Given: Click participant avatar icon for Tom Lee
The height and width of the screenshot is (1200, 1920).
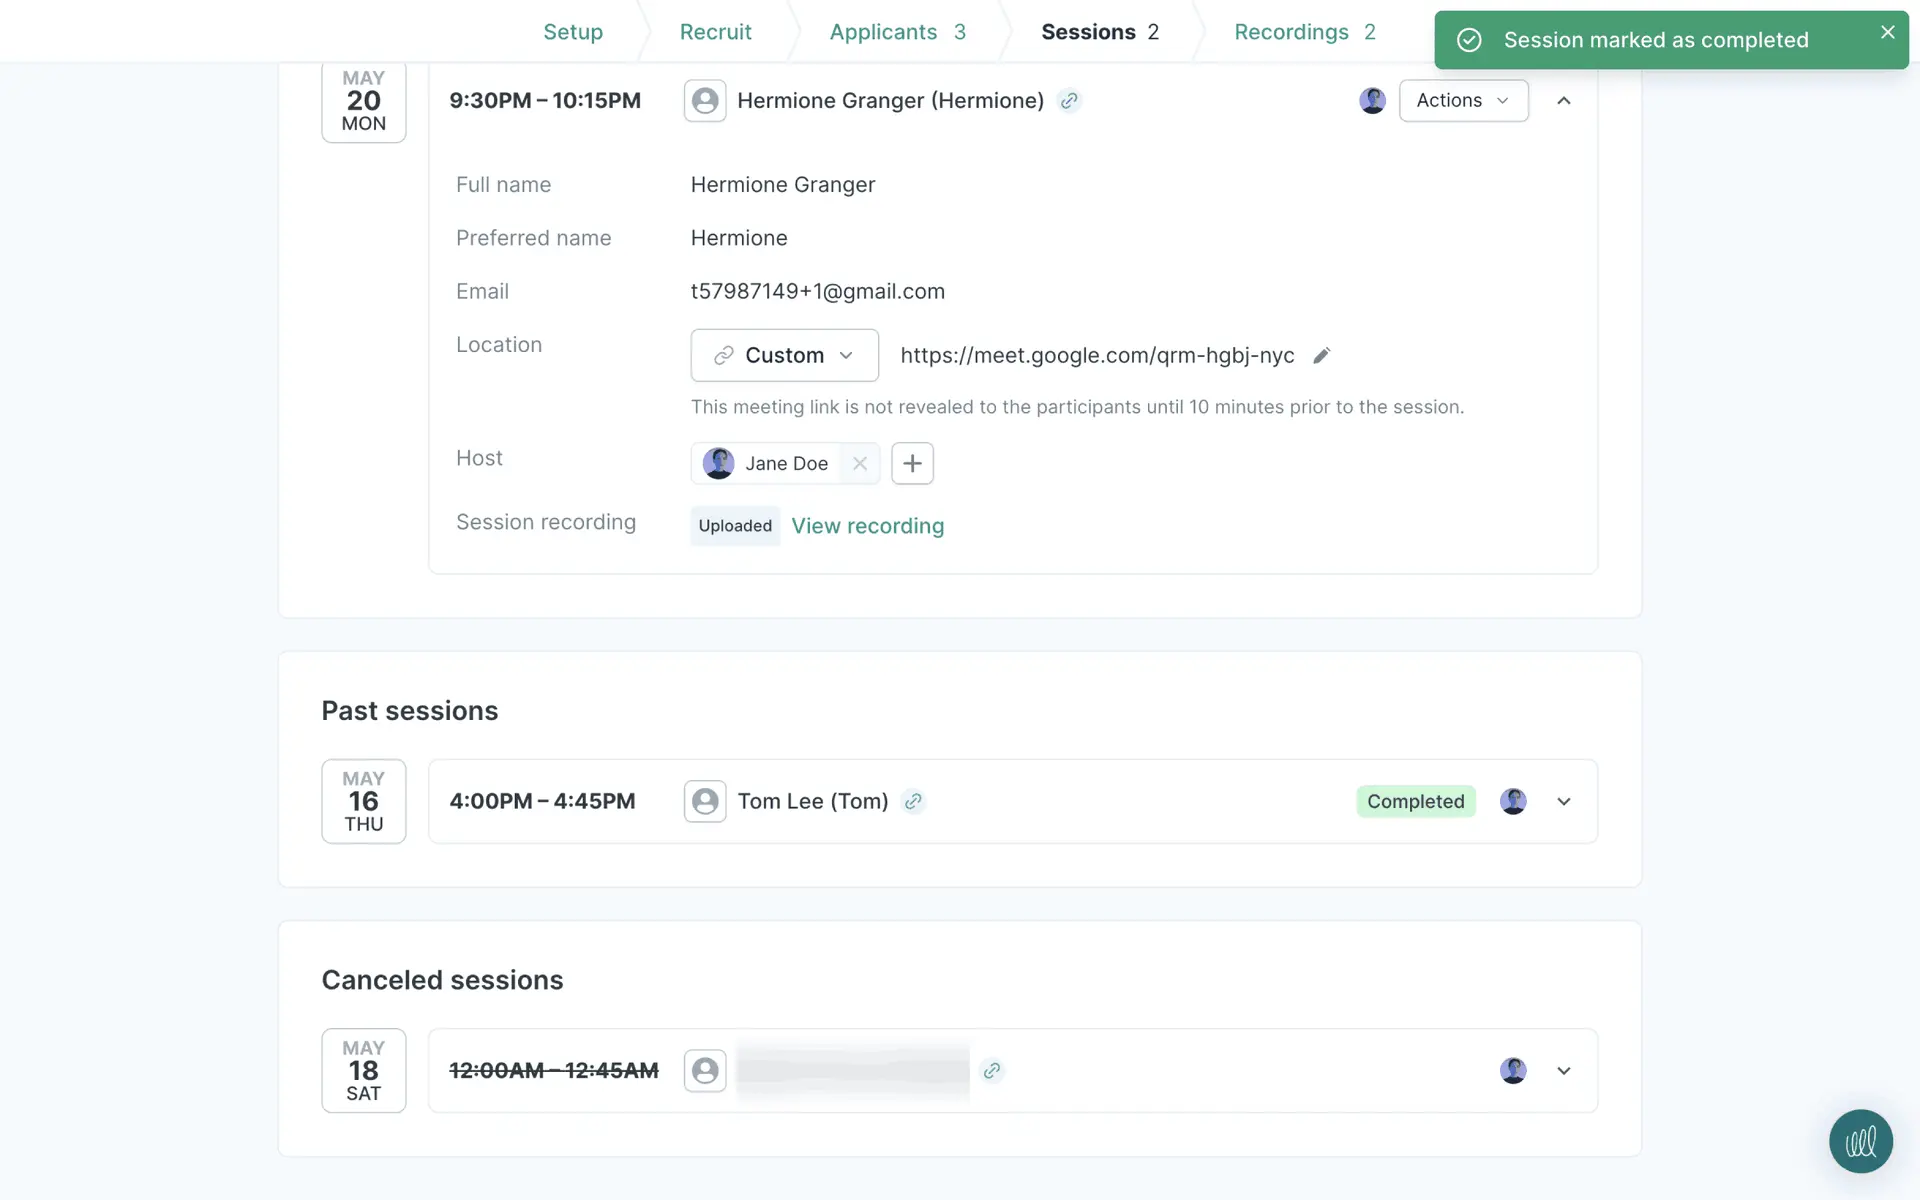Looking at the screenshot, I should (705, 801).
